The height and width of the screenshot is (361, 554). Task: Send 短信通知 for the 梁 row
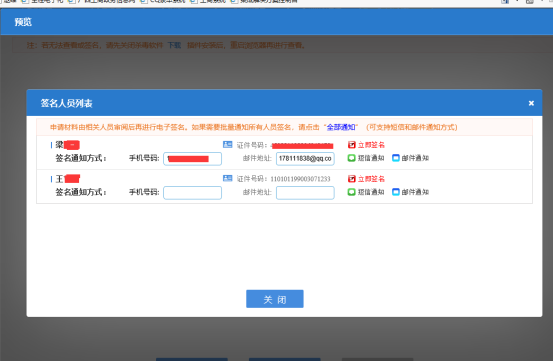pos(371,158)
